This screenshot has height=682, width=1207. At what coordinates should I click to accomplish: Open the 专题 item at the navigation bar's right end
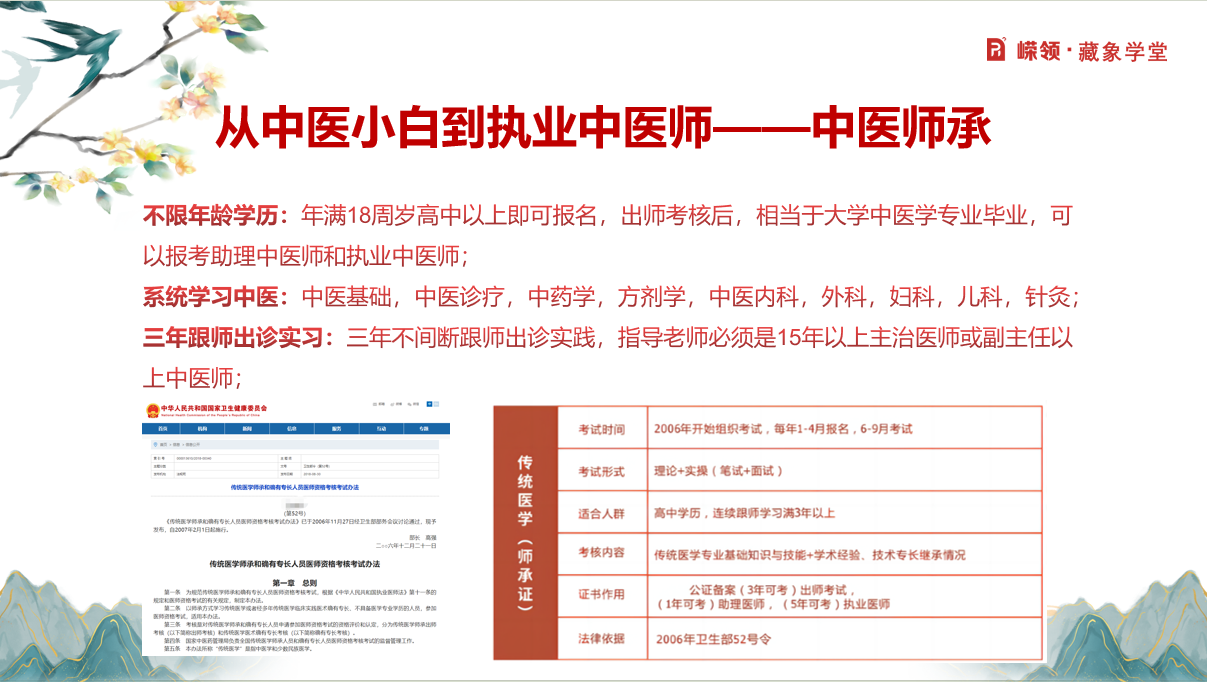tap(421, 427)
